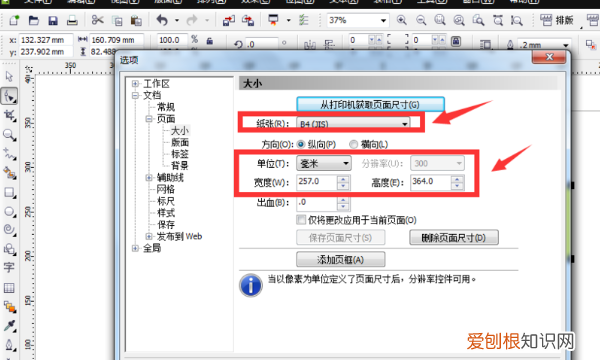Expand the 工作区 tree node
The image size is (600, 360).
point(135,83)
